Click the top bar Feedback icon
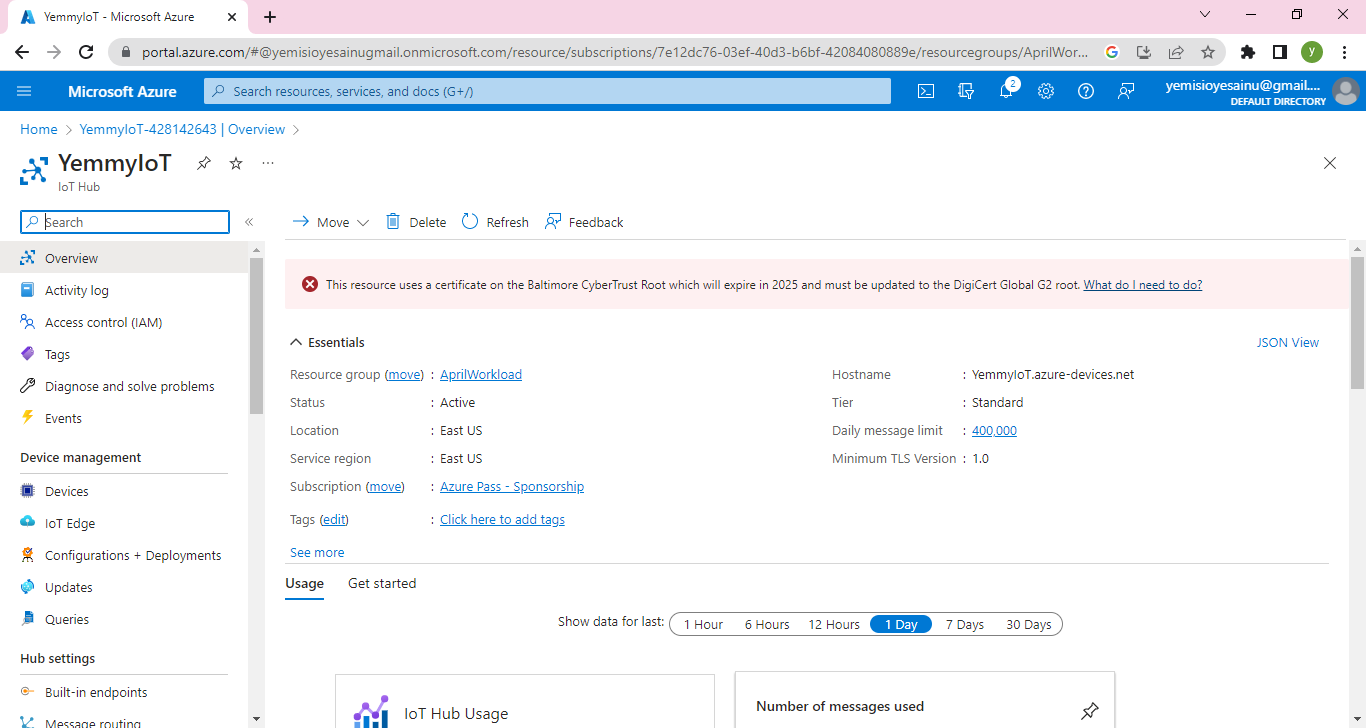1366x728 pixels. (x=1126, y=91)
